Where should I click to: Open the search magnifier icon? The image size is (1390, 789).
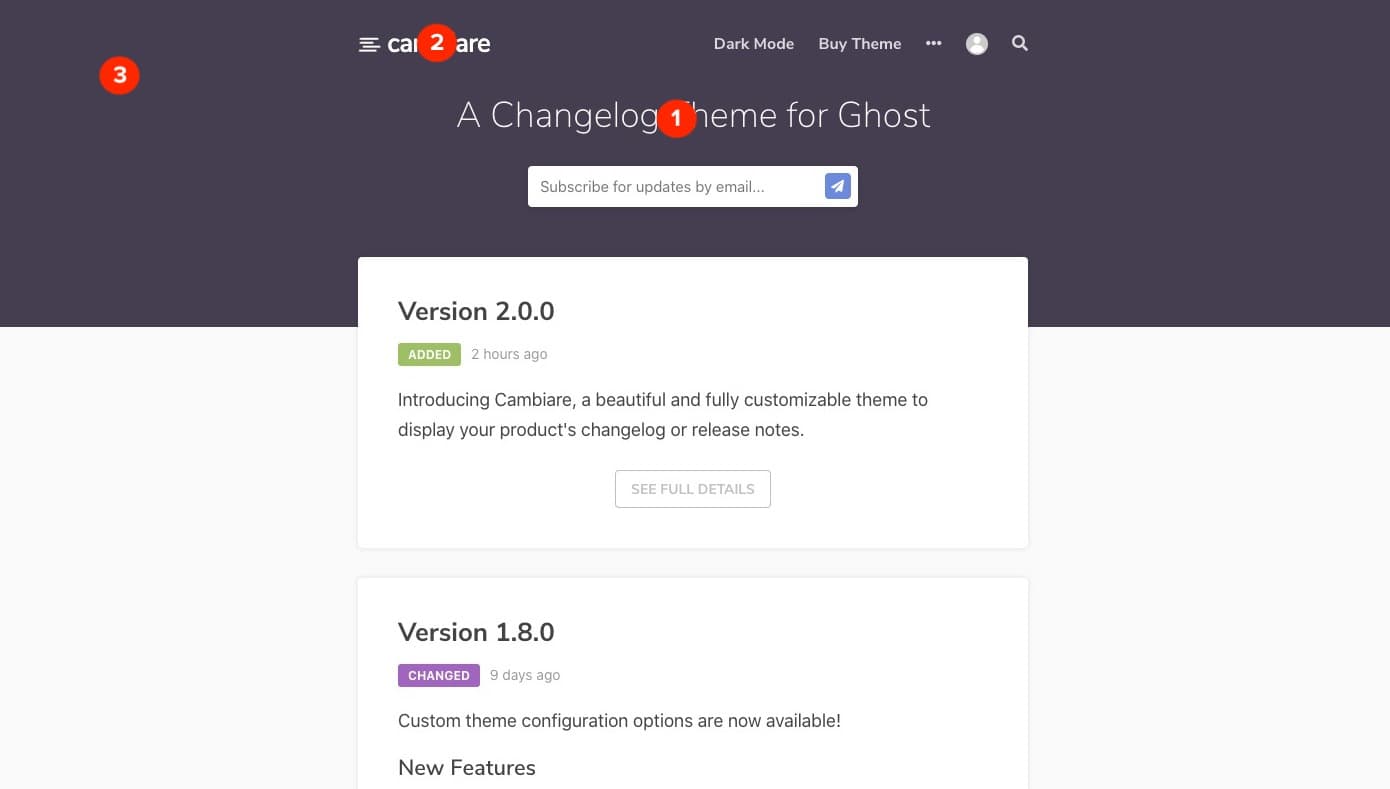click(x=1020, y=43)
